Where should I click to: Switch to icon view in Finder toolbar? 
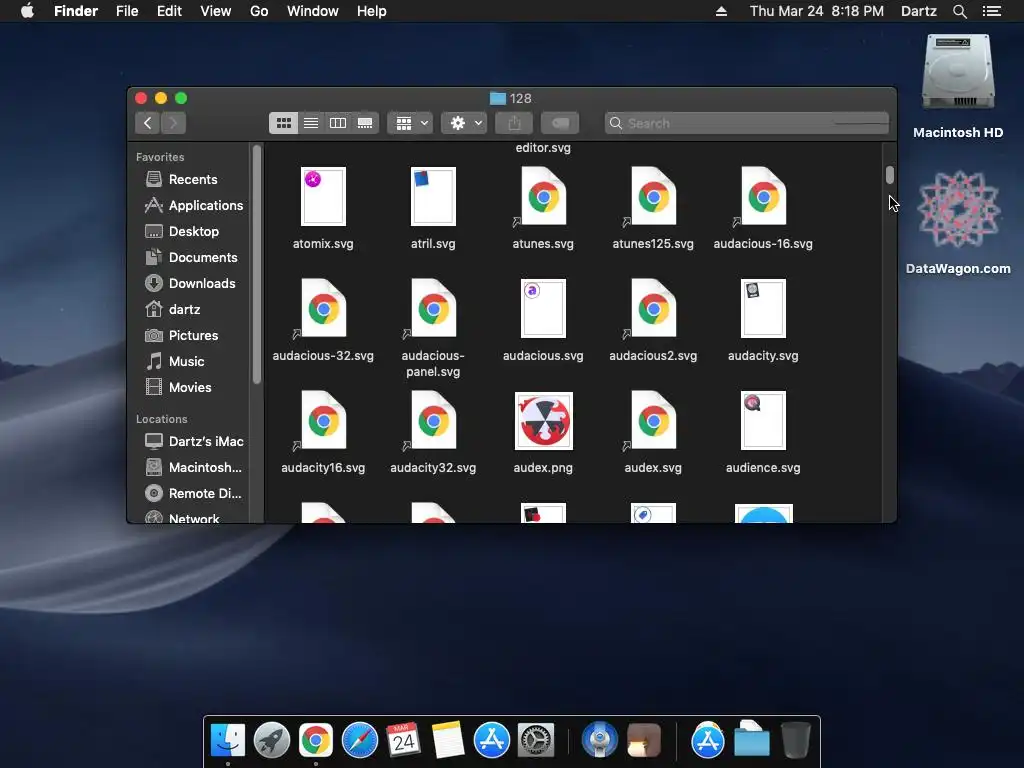click(x=283, y=123)
